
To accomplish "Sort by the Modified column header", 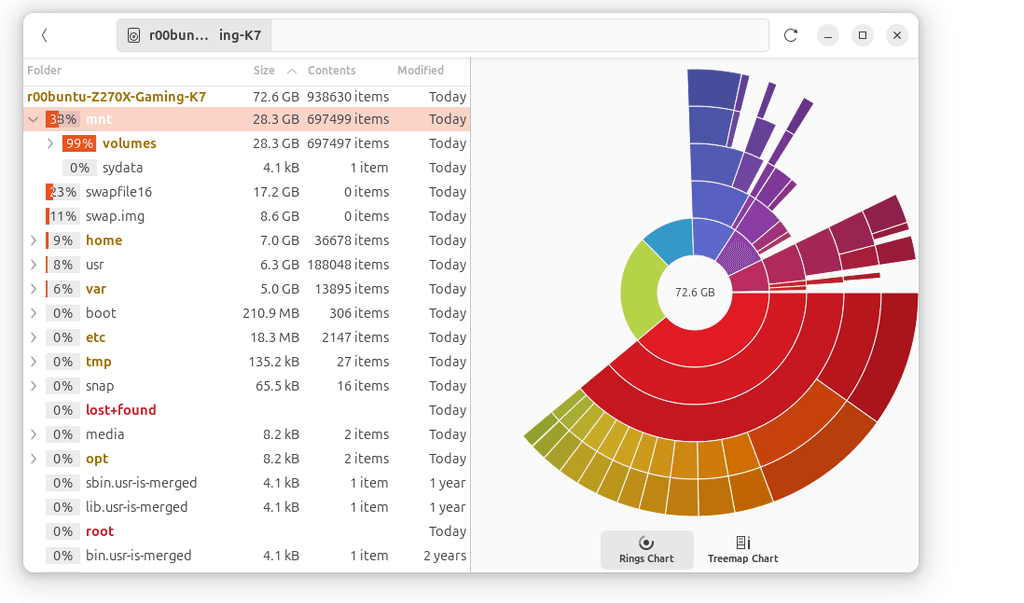I will [420, 71].
